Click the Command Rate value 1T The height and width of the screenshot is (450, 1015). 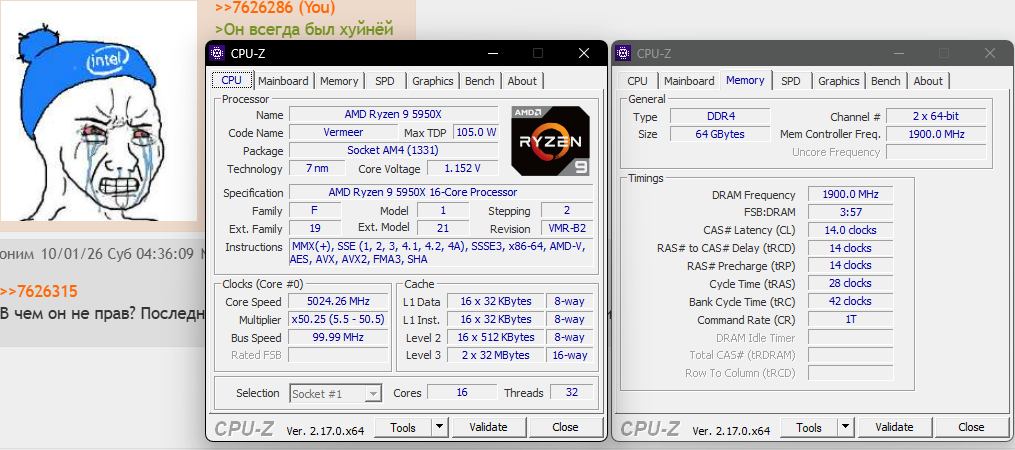click(x=851, y=320)
